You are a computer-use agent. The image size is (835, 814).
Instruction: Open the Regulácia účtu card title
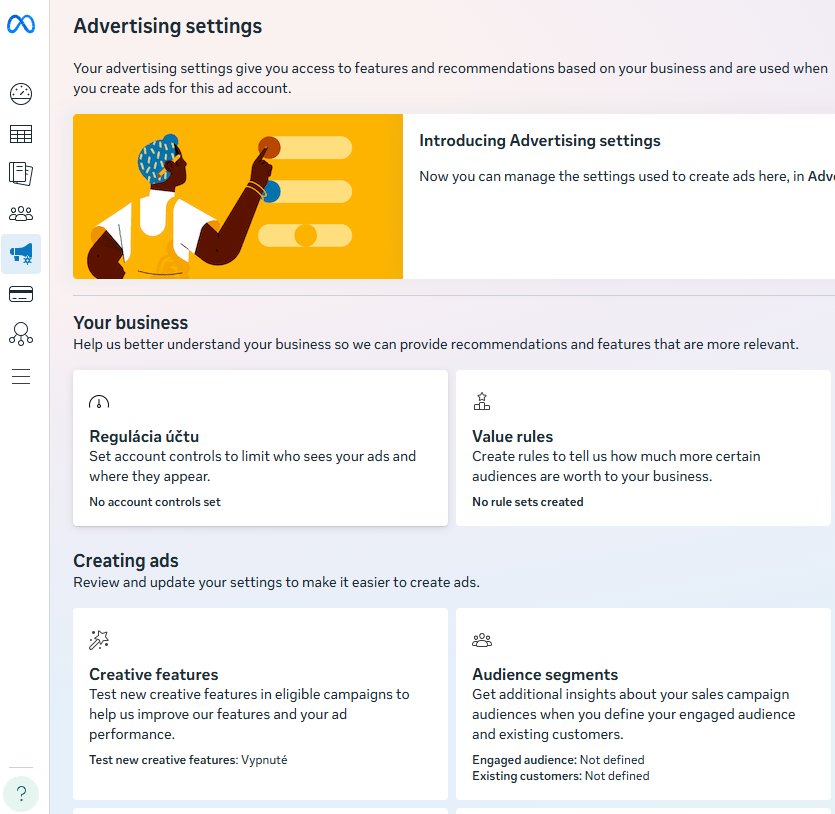coord(144,436)
